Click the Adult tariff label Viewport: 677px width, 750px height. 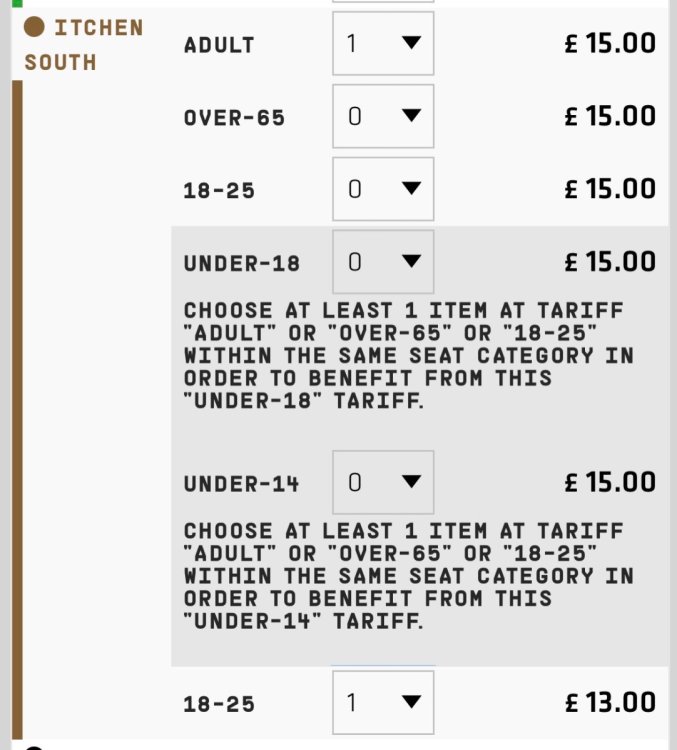click(219, 45)
